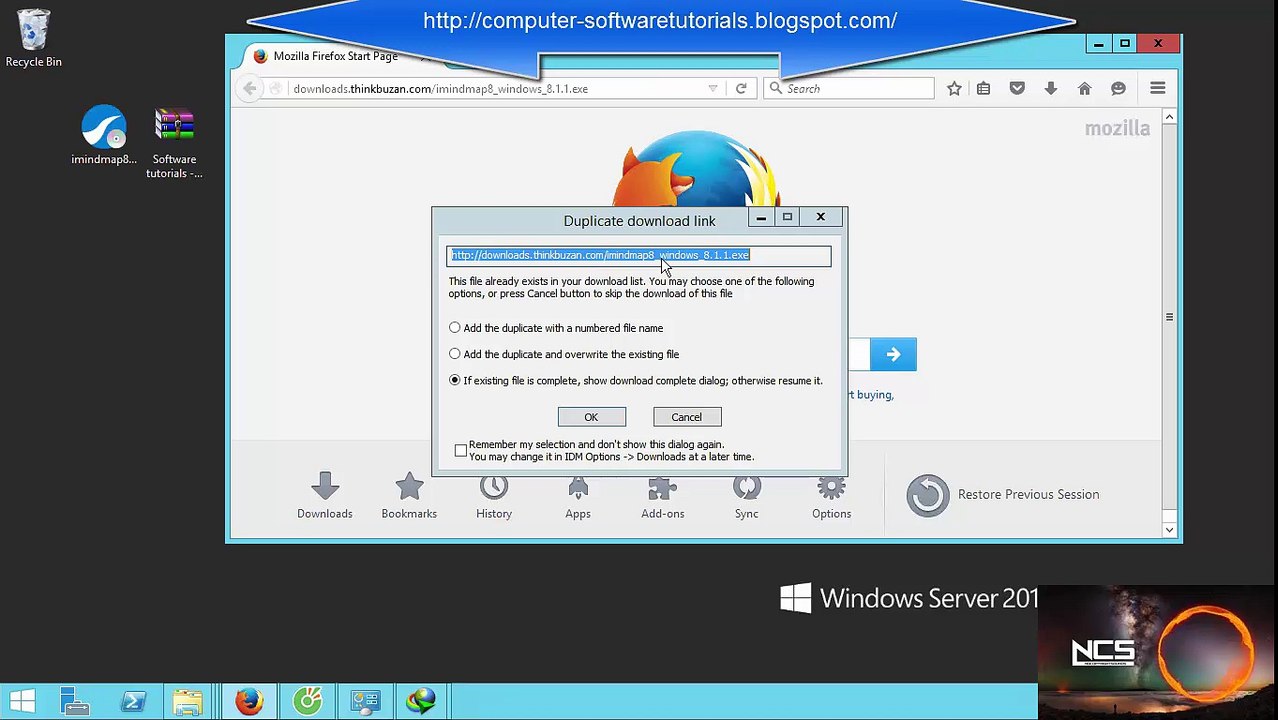Click the Firefox Search box
This screenshot has width=1278, height=720.
pos(850,89)
